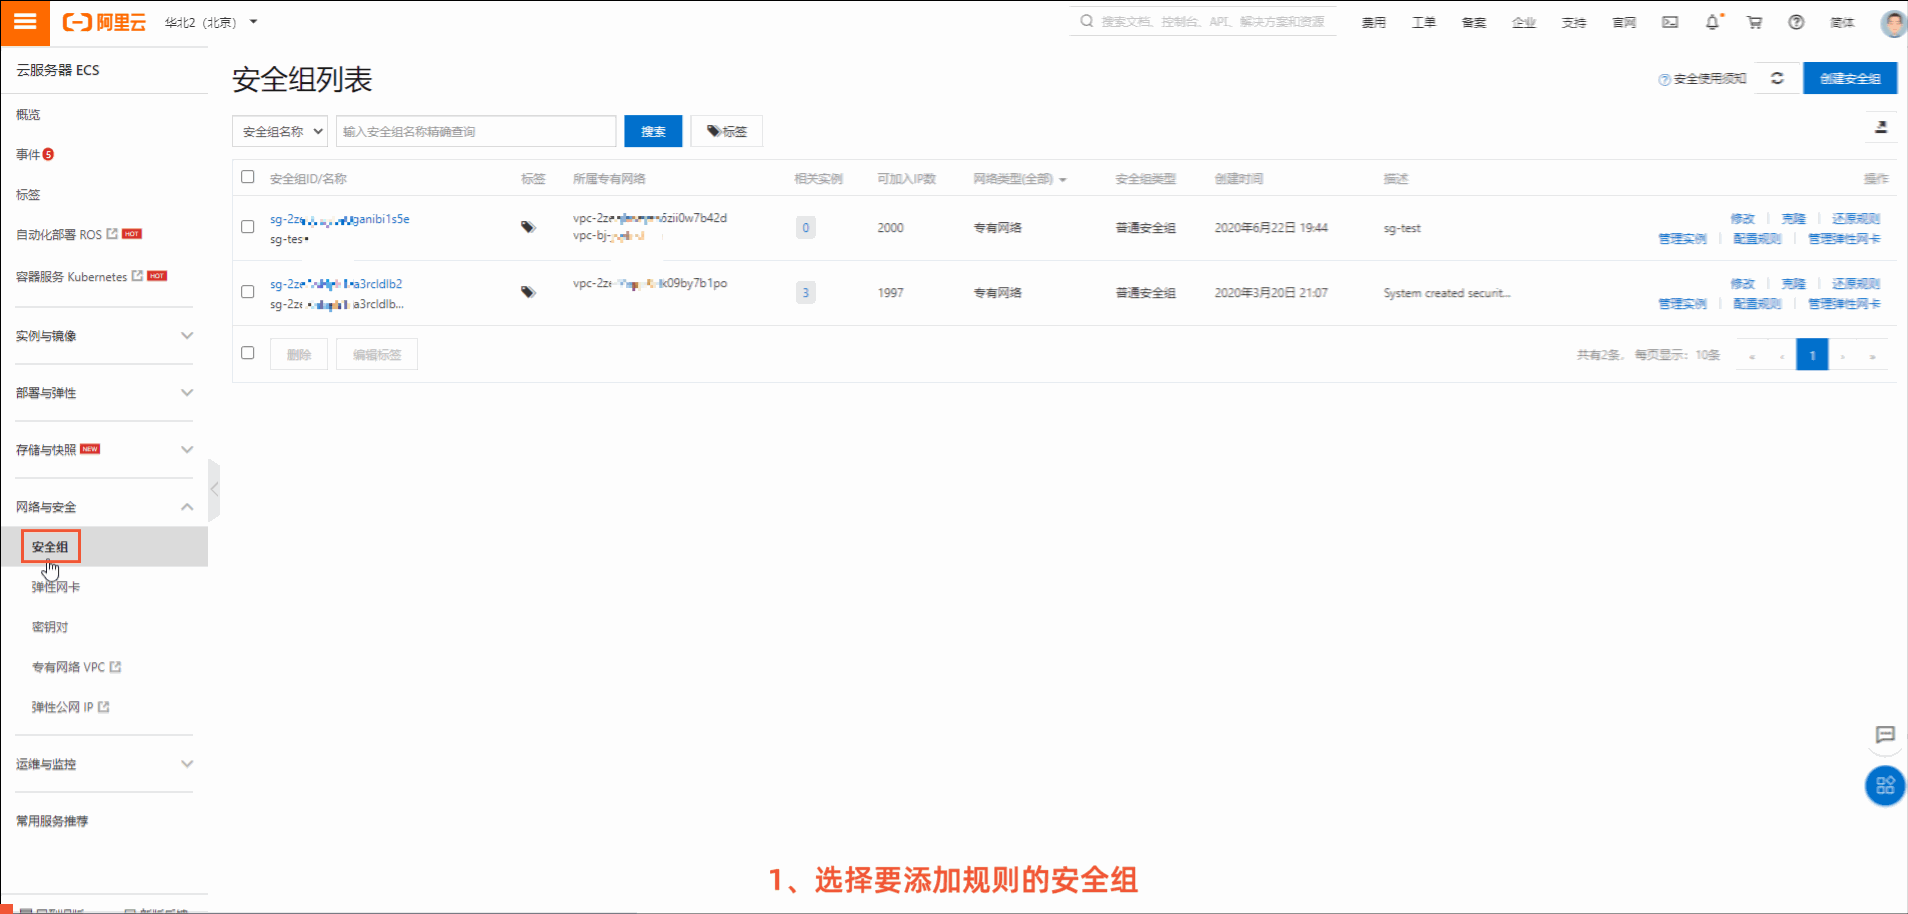Image resolution: width=1908 pixels, height=914 pixels.
Task: Click the export/download icon above the table
Action: [x=1881, y=128]
